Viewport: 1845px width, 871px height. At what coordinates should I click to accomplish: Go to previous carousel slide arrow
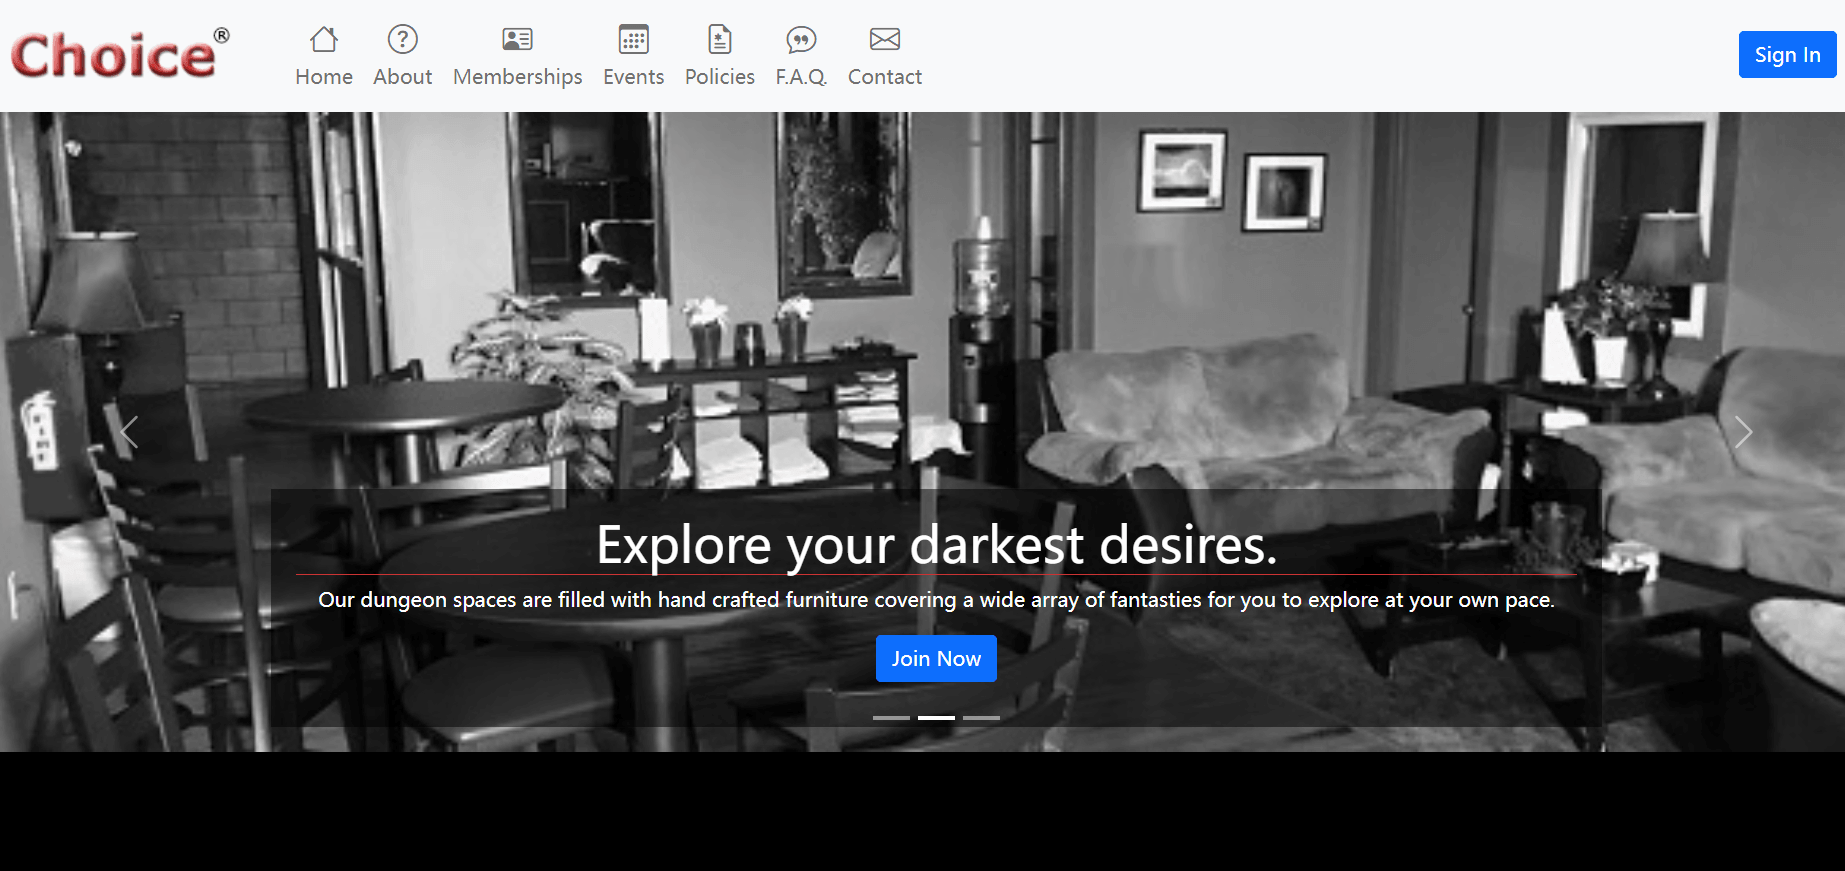tap(129, 432)
